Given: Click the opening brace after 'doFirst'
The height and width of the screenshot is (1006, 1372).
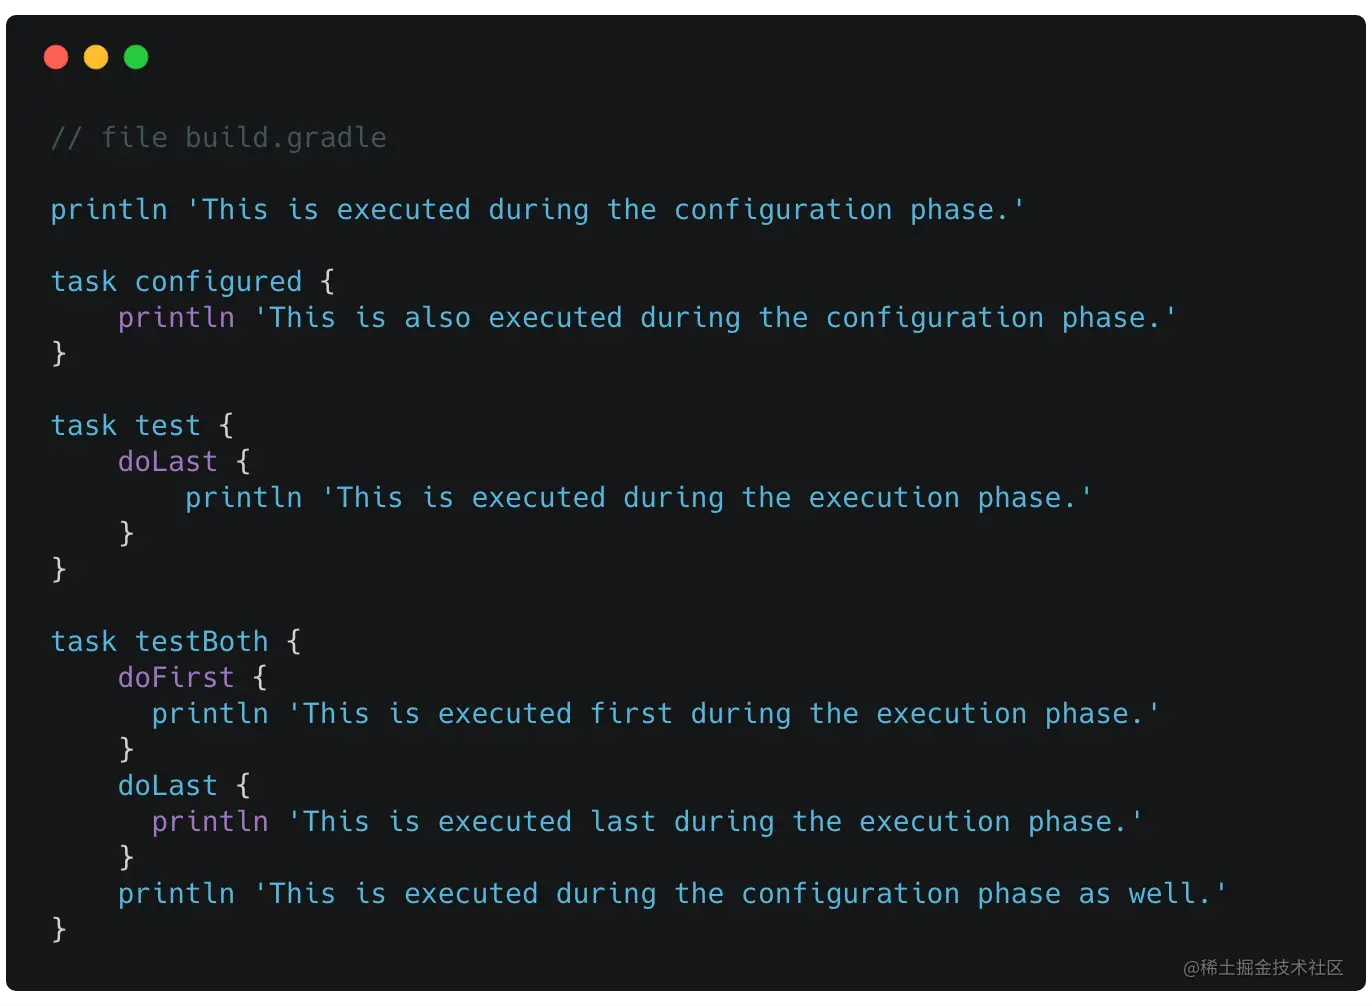Looking at the screenshot, I should pyautogui.click(x=260, y=678).
